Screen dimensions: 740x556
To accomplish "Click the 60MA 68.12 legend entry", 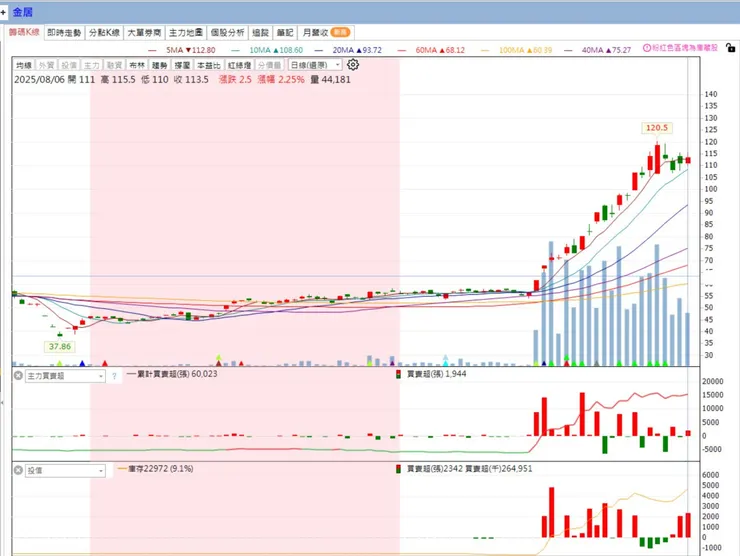I will click(x=431, y=50).
